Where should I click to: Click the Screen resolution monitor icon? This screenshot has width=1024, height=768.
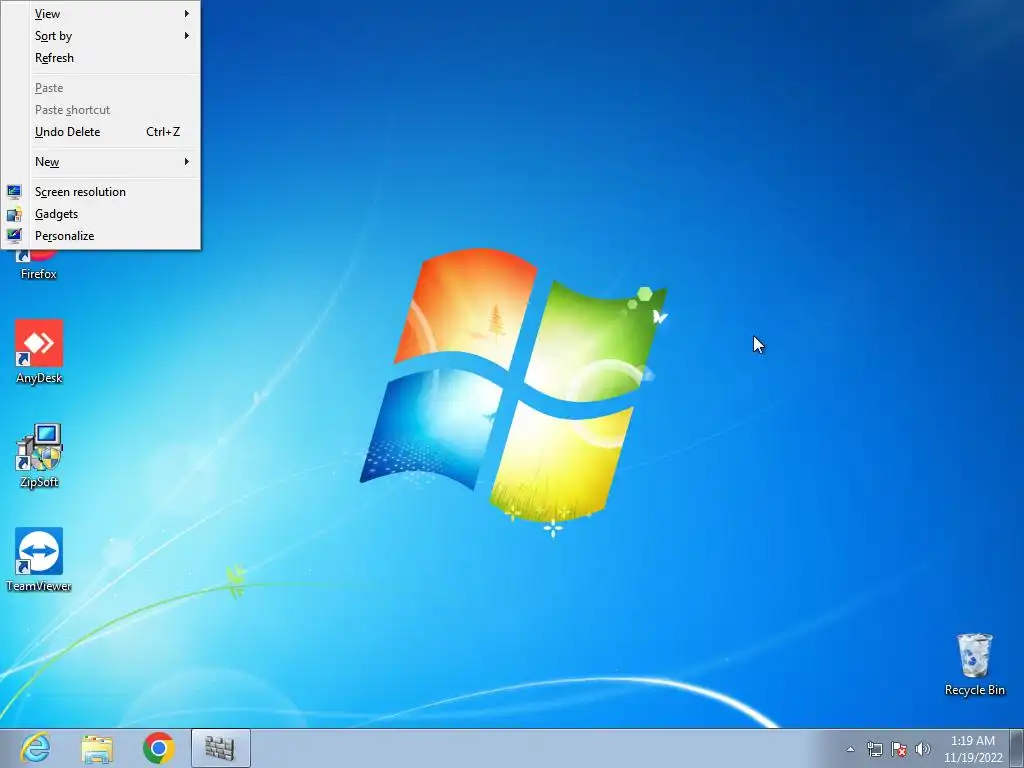[x=14, y=192]
